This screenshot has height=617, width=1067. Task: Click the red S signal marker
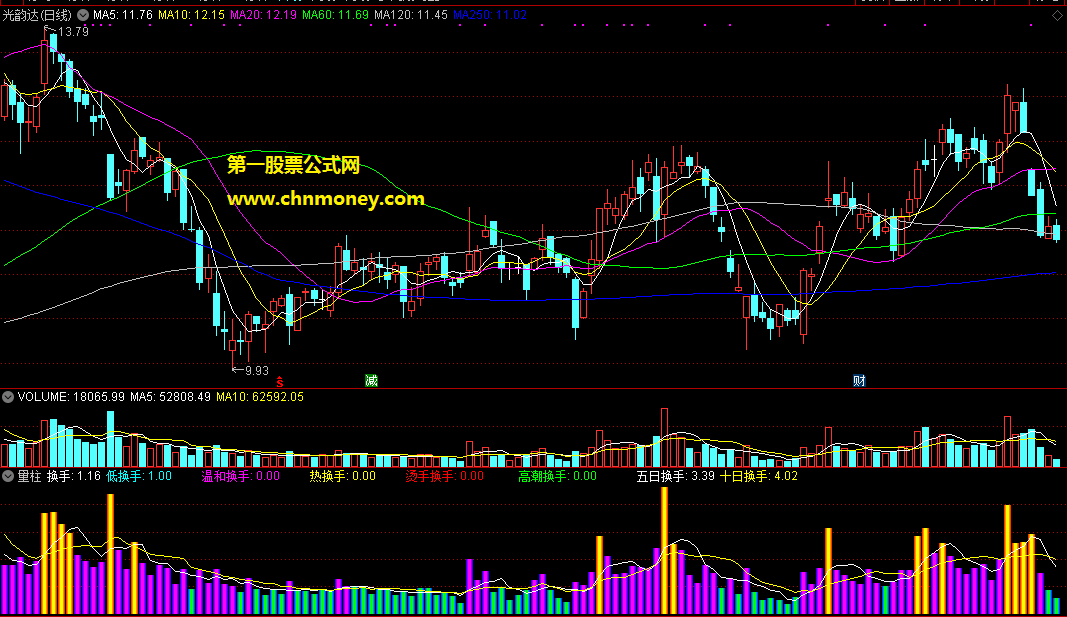coord(280,383)
